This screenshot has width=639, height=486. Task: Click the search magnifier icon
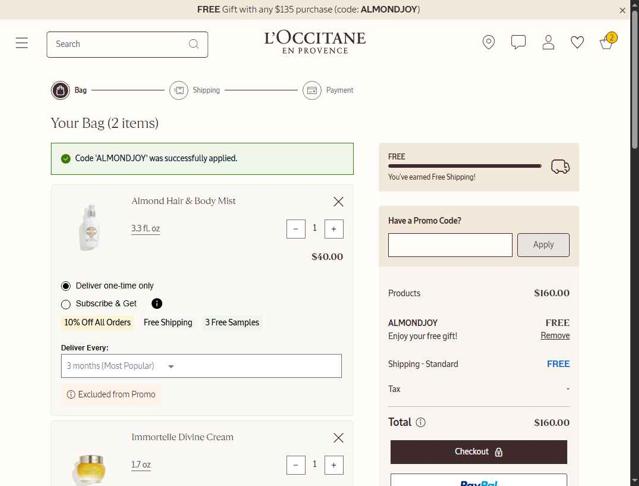point(194,44)
